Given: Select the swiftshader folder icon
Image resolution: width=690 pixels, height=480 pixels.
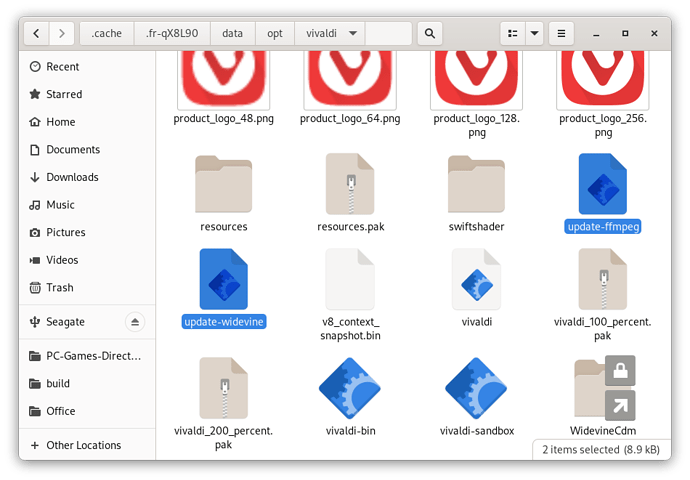Looking at the screenshot, I should [x=477, y=184].
